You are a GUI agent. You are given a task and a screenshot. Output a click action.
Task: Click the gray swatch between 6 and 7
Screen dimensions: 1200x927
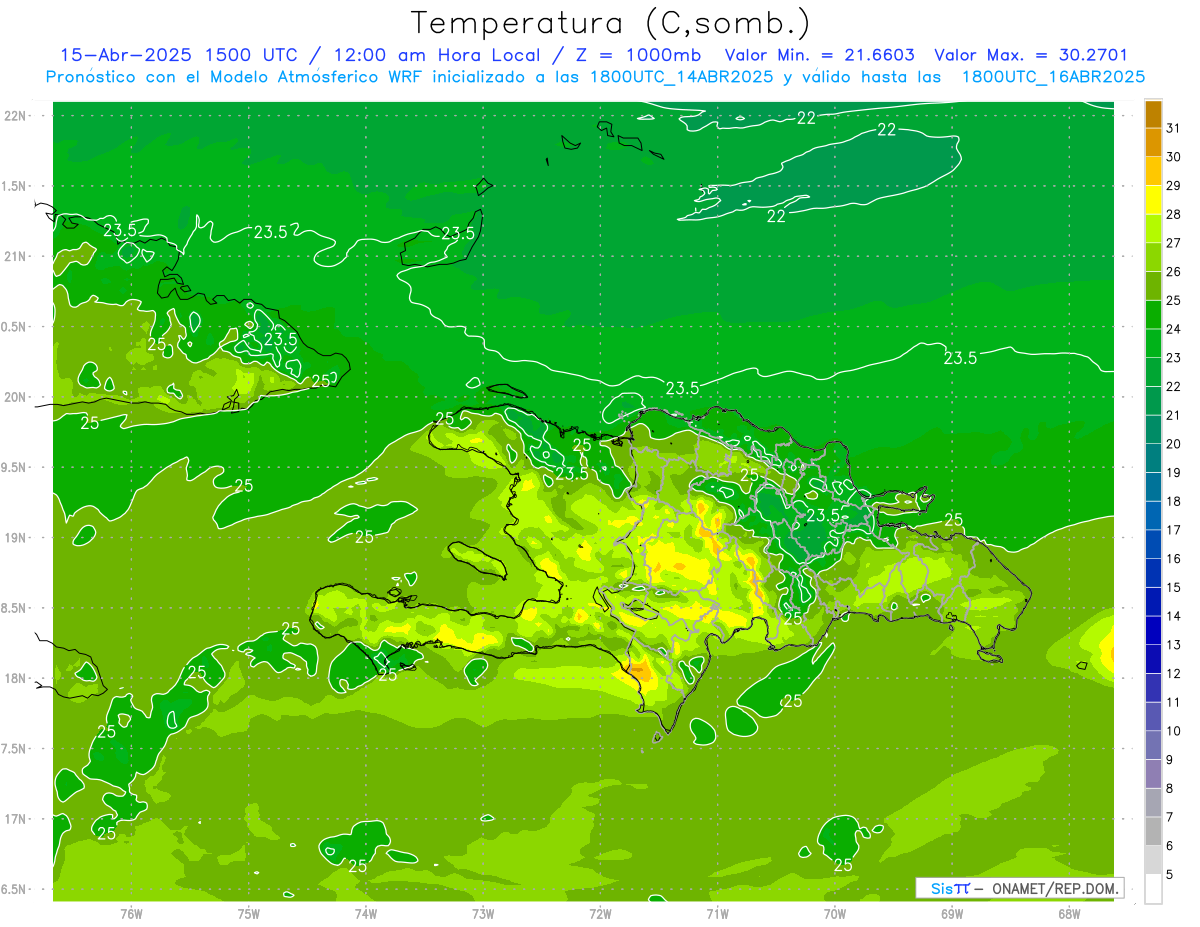point(1153,832)
